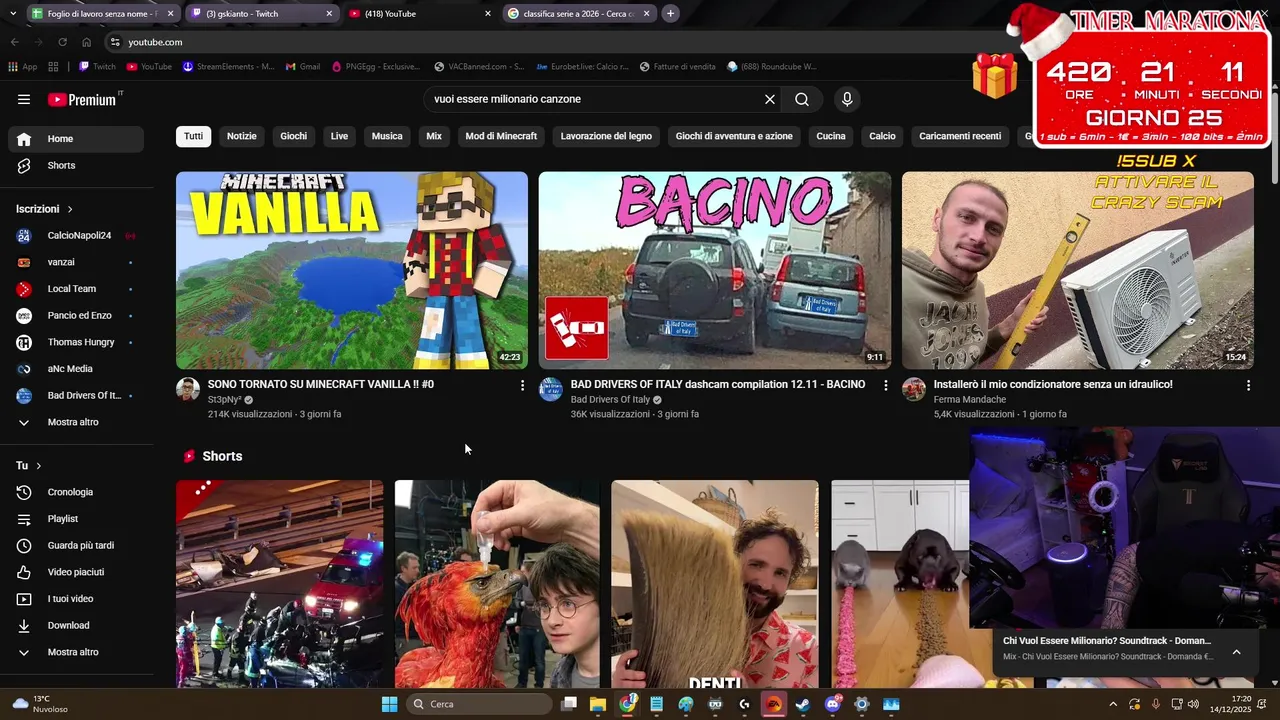Play the Minecraft VANILLA video thumbnail
Image resolution: width=1280 pixels, height=720 pixels.
coord(352,270)
